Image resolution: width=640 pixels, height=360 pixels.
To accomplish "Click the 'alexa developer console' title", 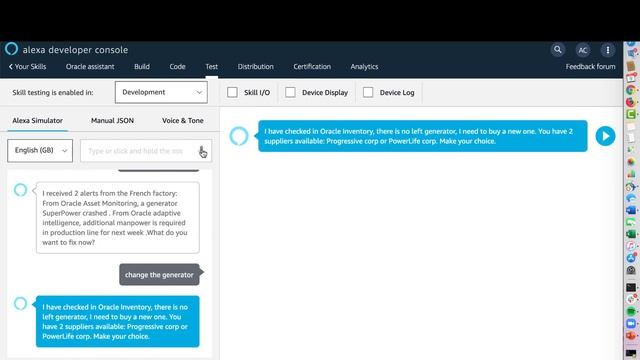I will 75,50.
